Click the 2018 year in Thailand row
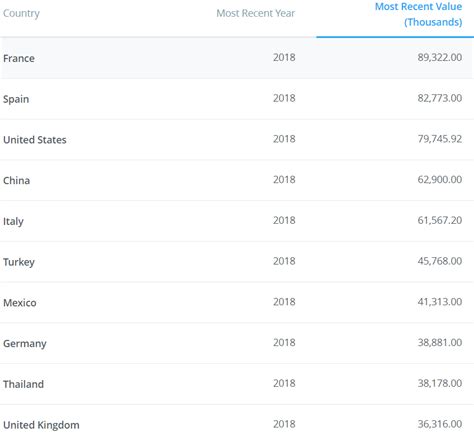The image size is (474, 442). coord(284,383)
